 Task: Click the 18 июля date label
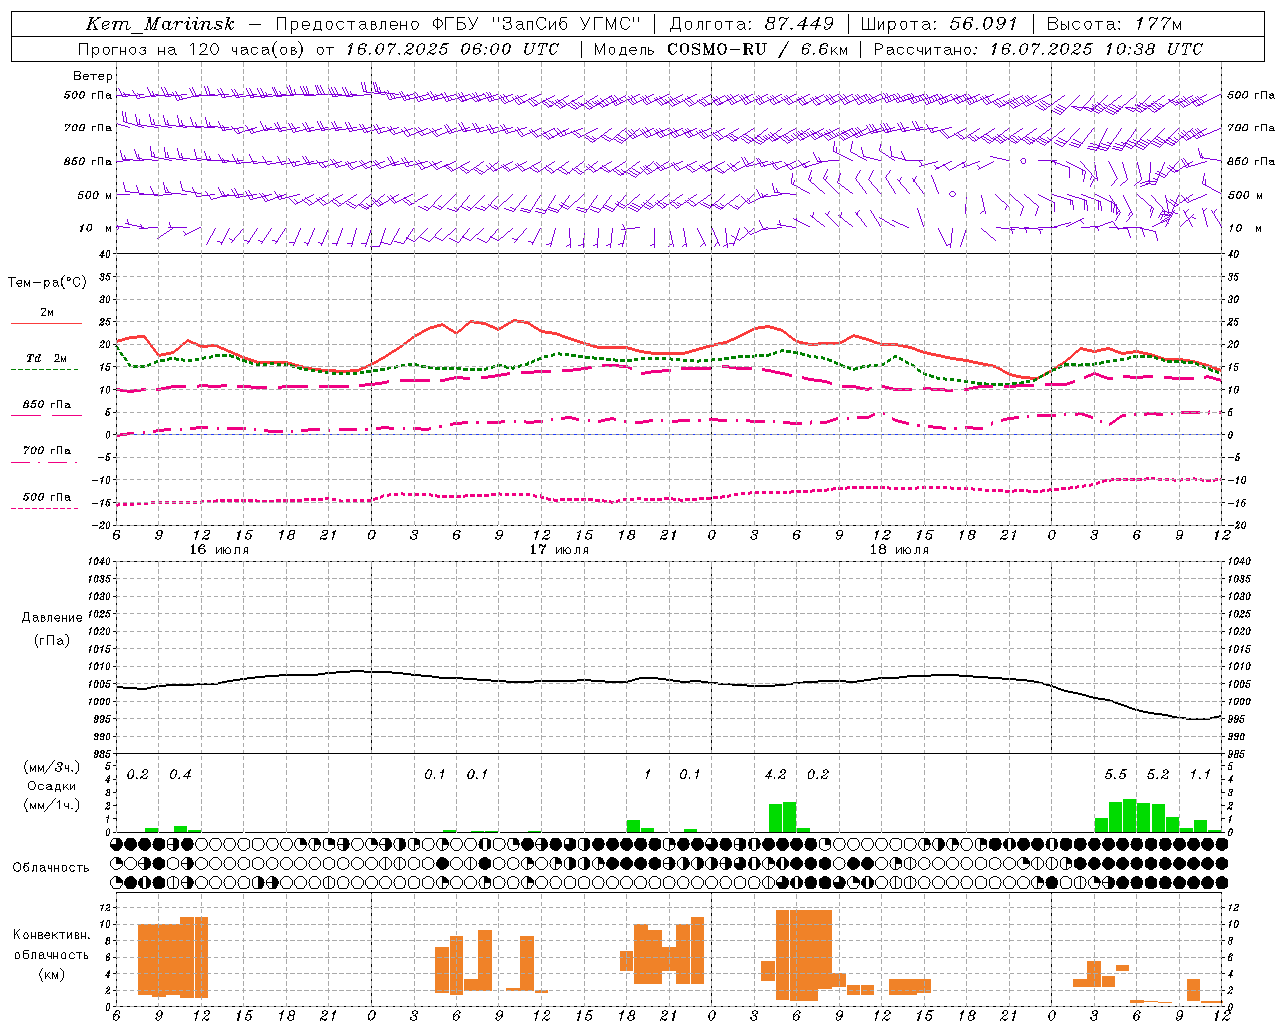pyautogui.click(x=899, y=550)
